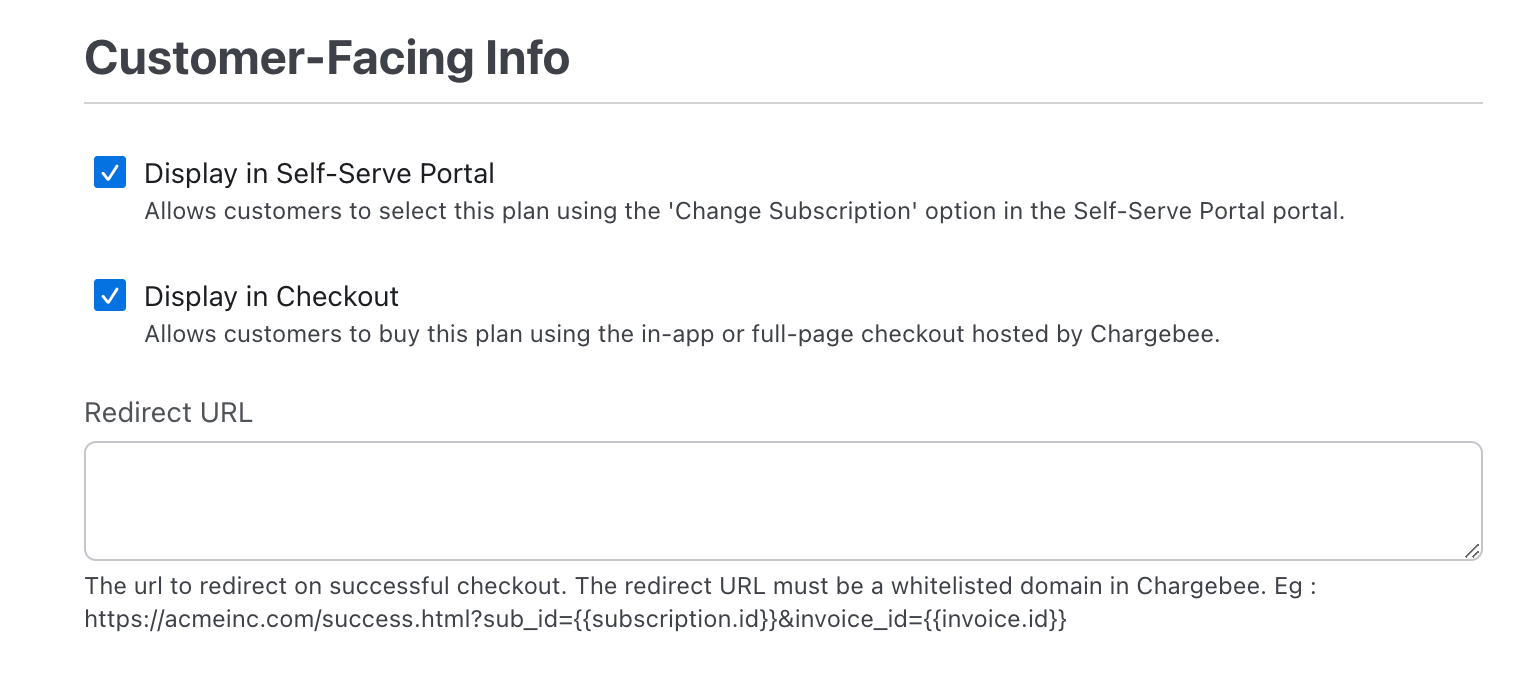Click the "Allows customers to select this plan" description
The height and width of the screenshot is (688, 1528).
pos(744,212)
